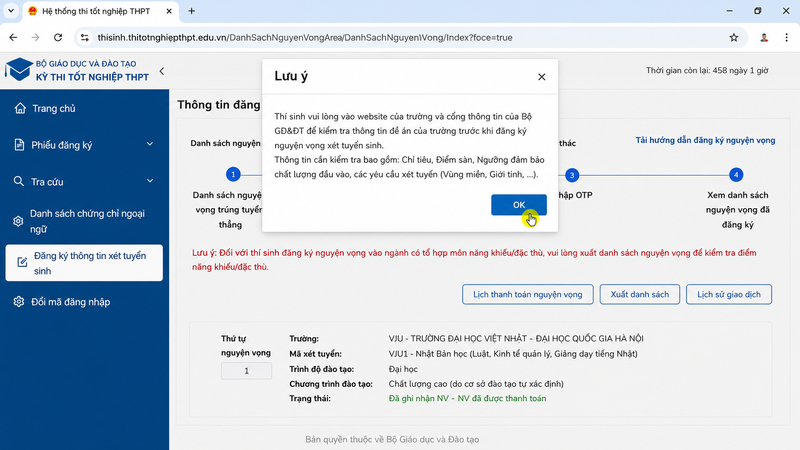Click OK in the Lưu ý dialog
Viewport: 800px width, 450px height.
coord(519,205)
